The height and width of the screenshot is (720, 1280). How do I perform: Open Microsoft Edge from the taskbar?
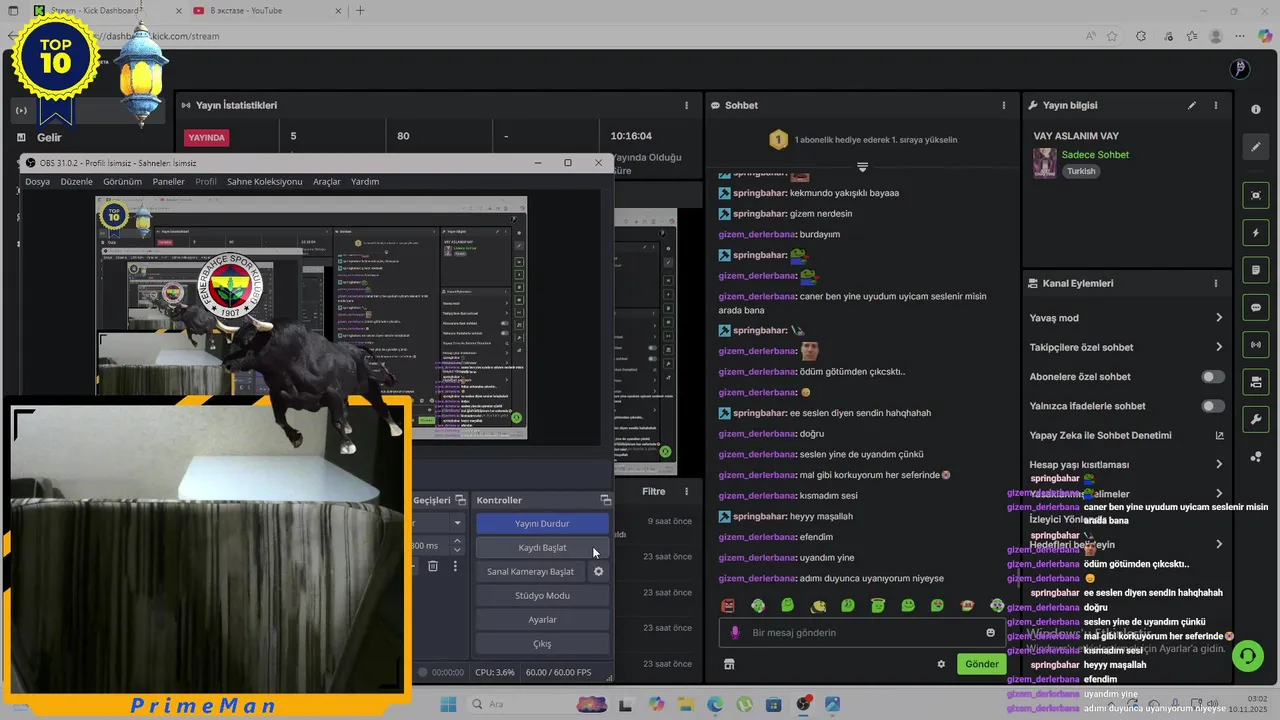click(714, 704)
